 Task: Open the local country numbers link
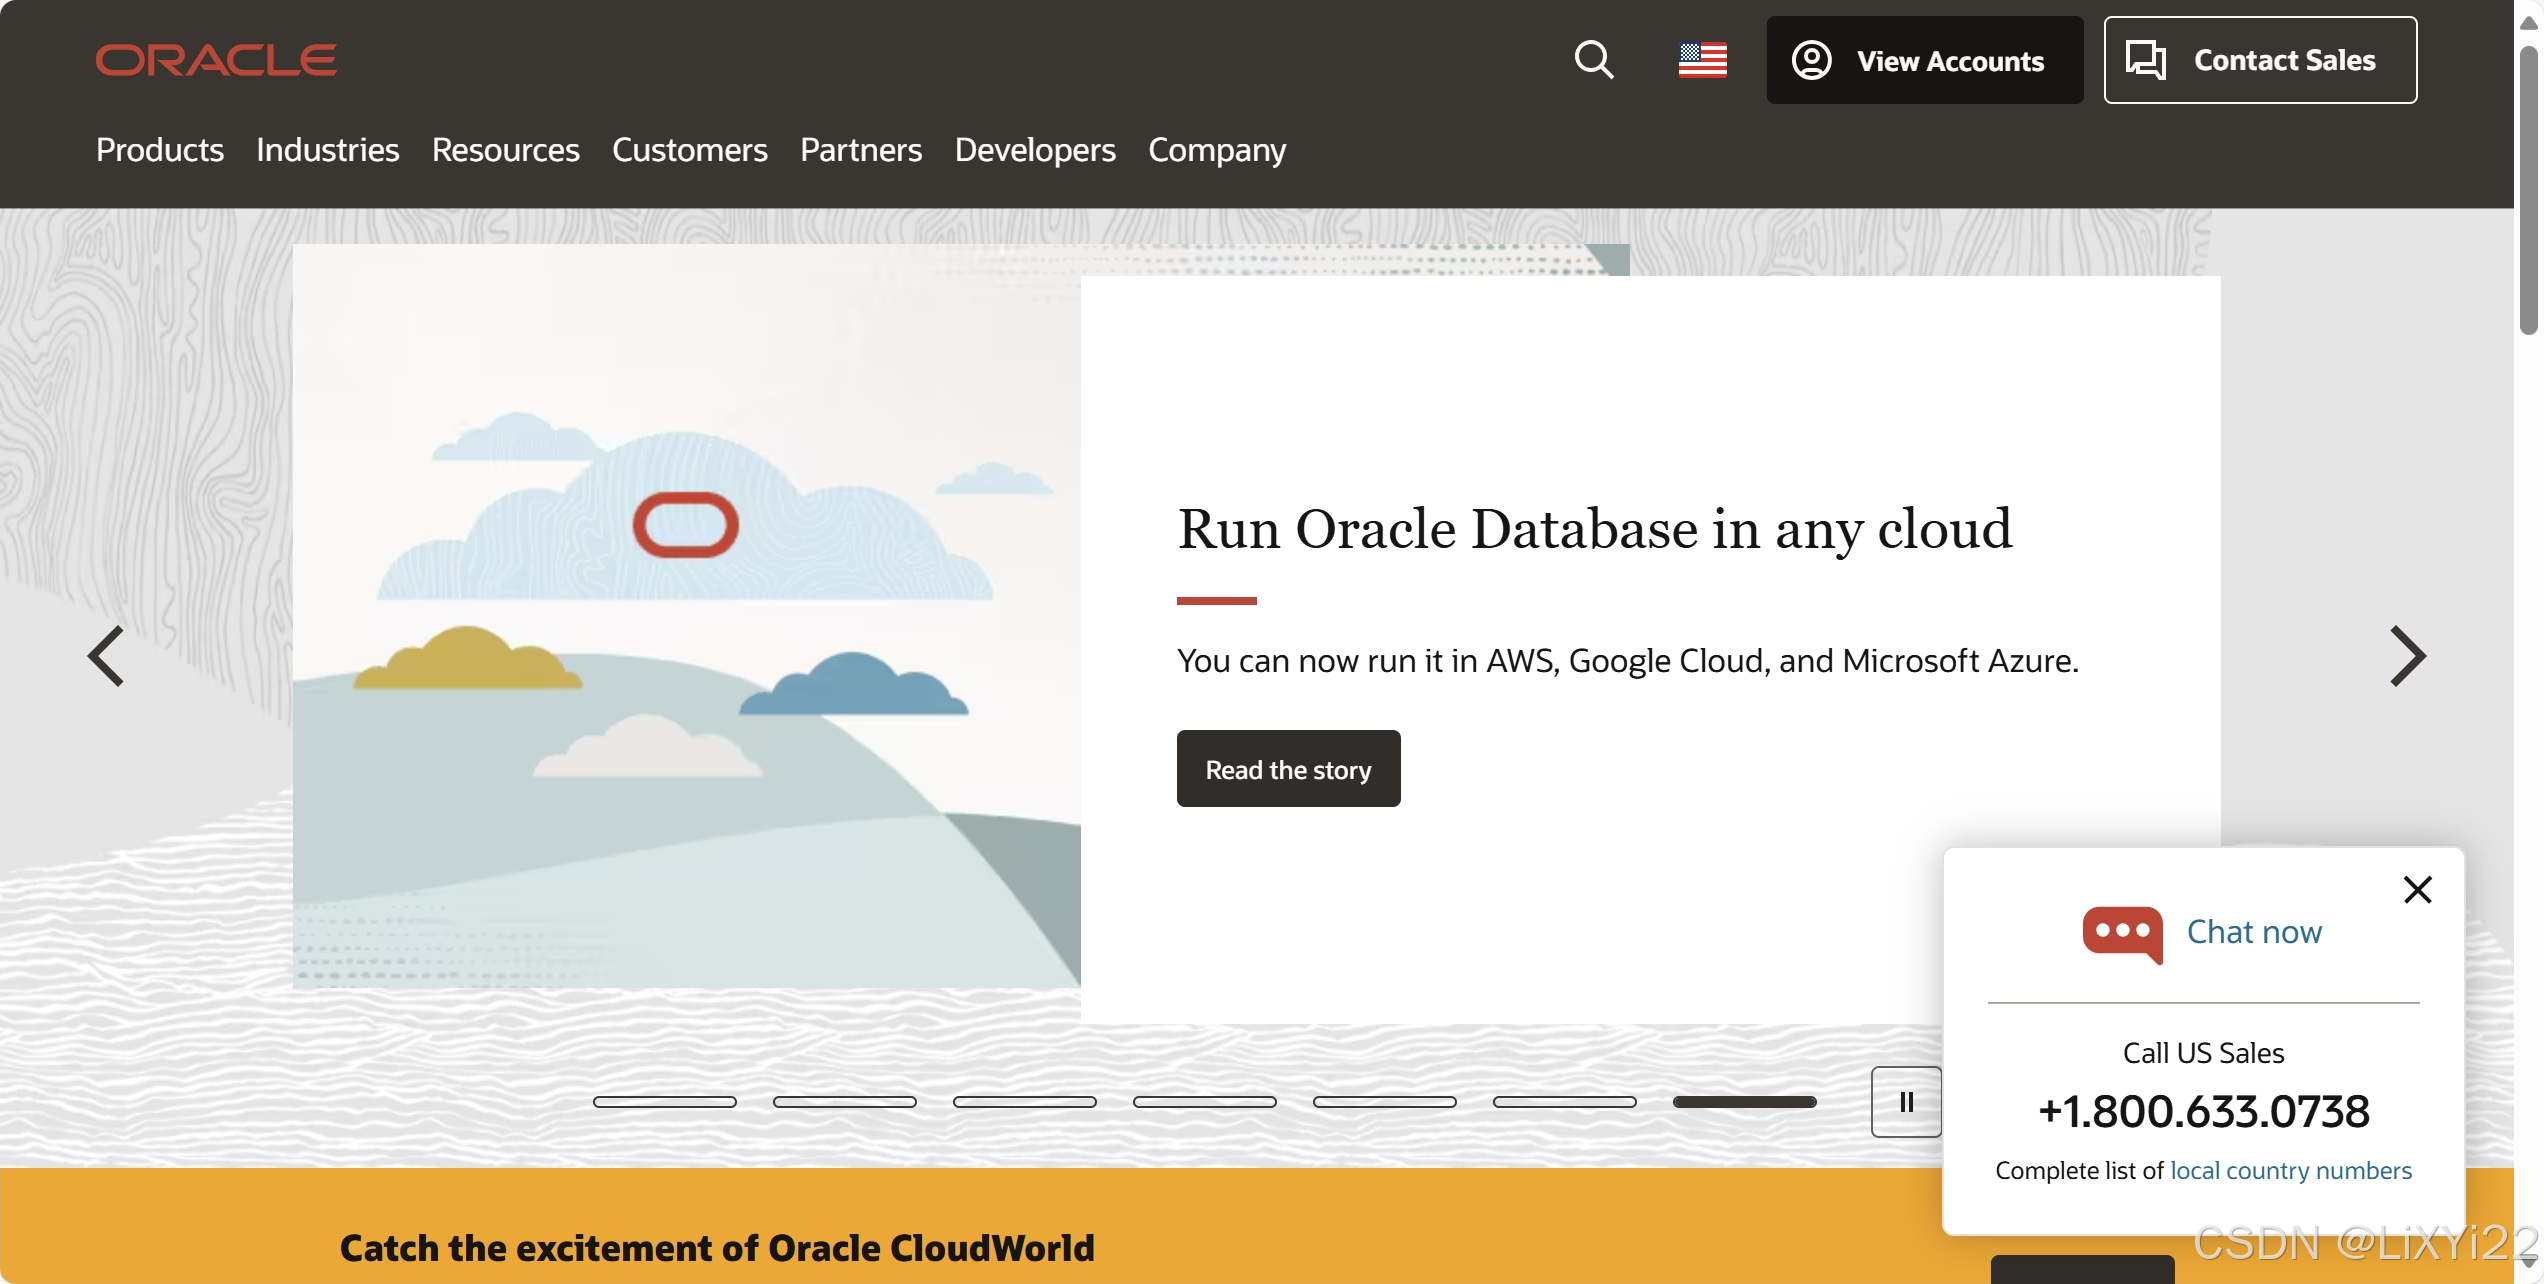2290,1170
